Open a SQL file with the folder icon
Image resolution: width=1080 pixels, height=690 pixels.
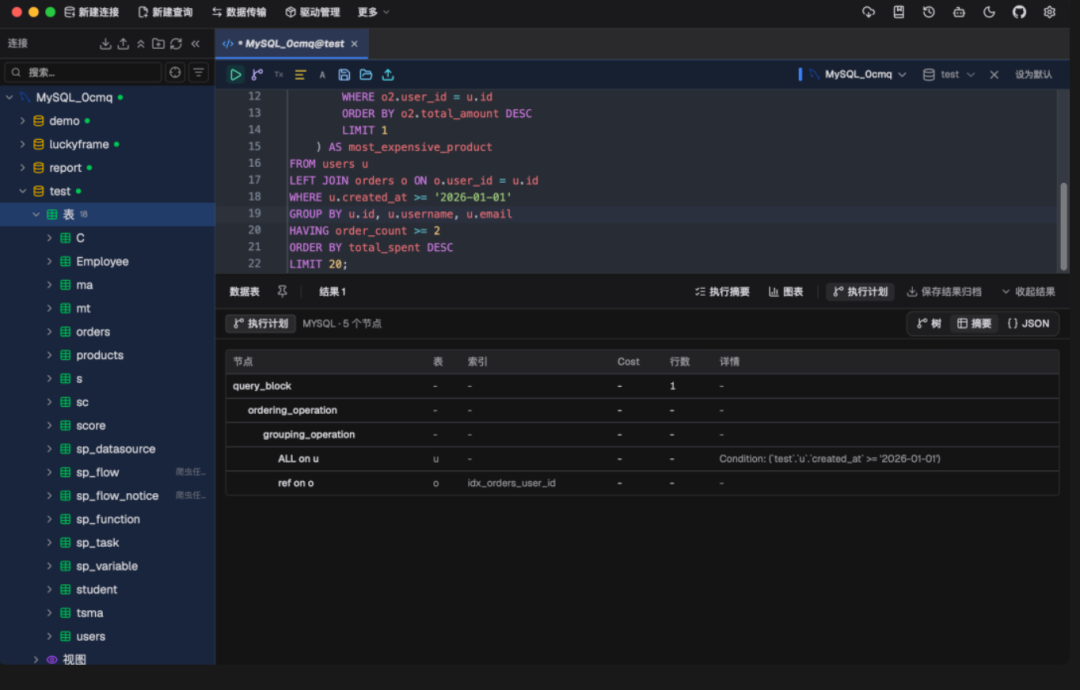[366, 74]
